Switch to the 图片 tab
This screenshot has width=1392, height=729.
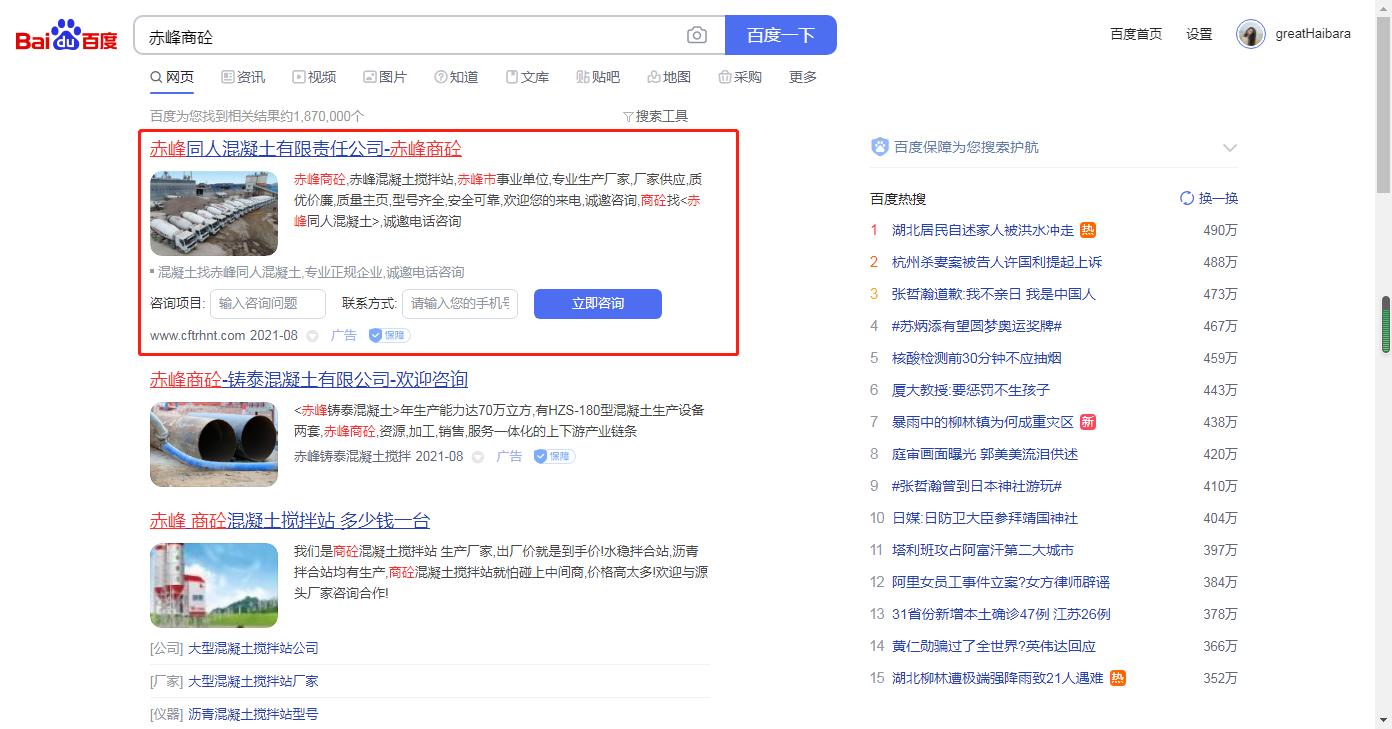click(385, 77)
